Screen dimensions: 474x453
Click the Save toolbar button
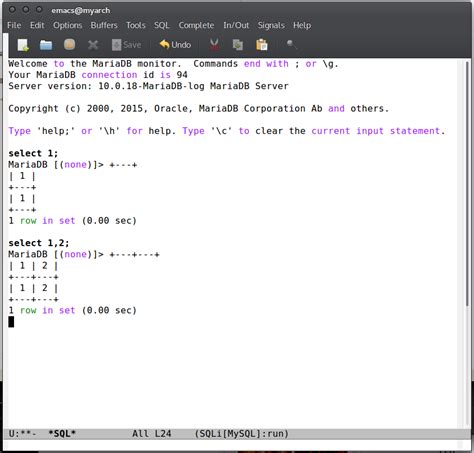pos(126,45)
